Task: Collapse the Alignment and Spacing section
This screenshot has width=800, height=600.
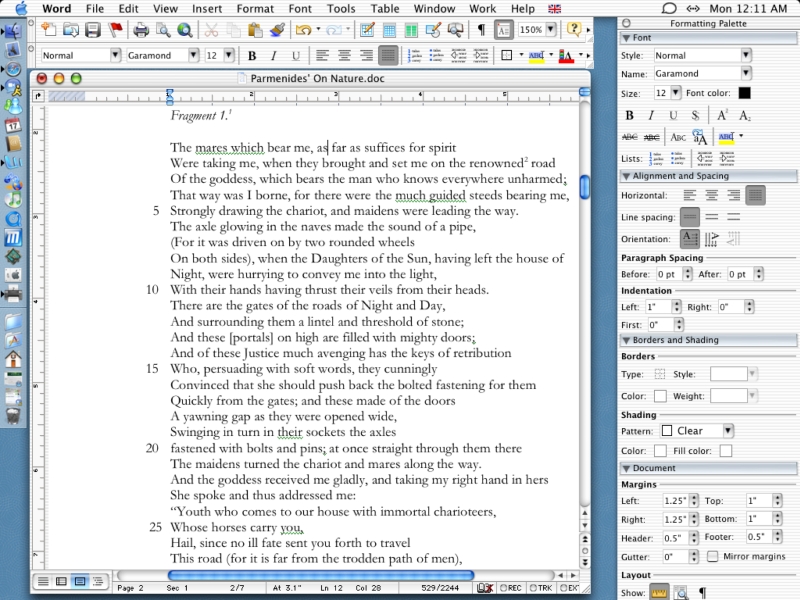Action: 626,176
